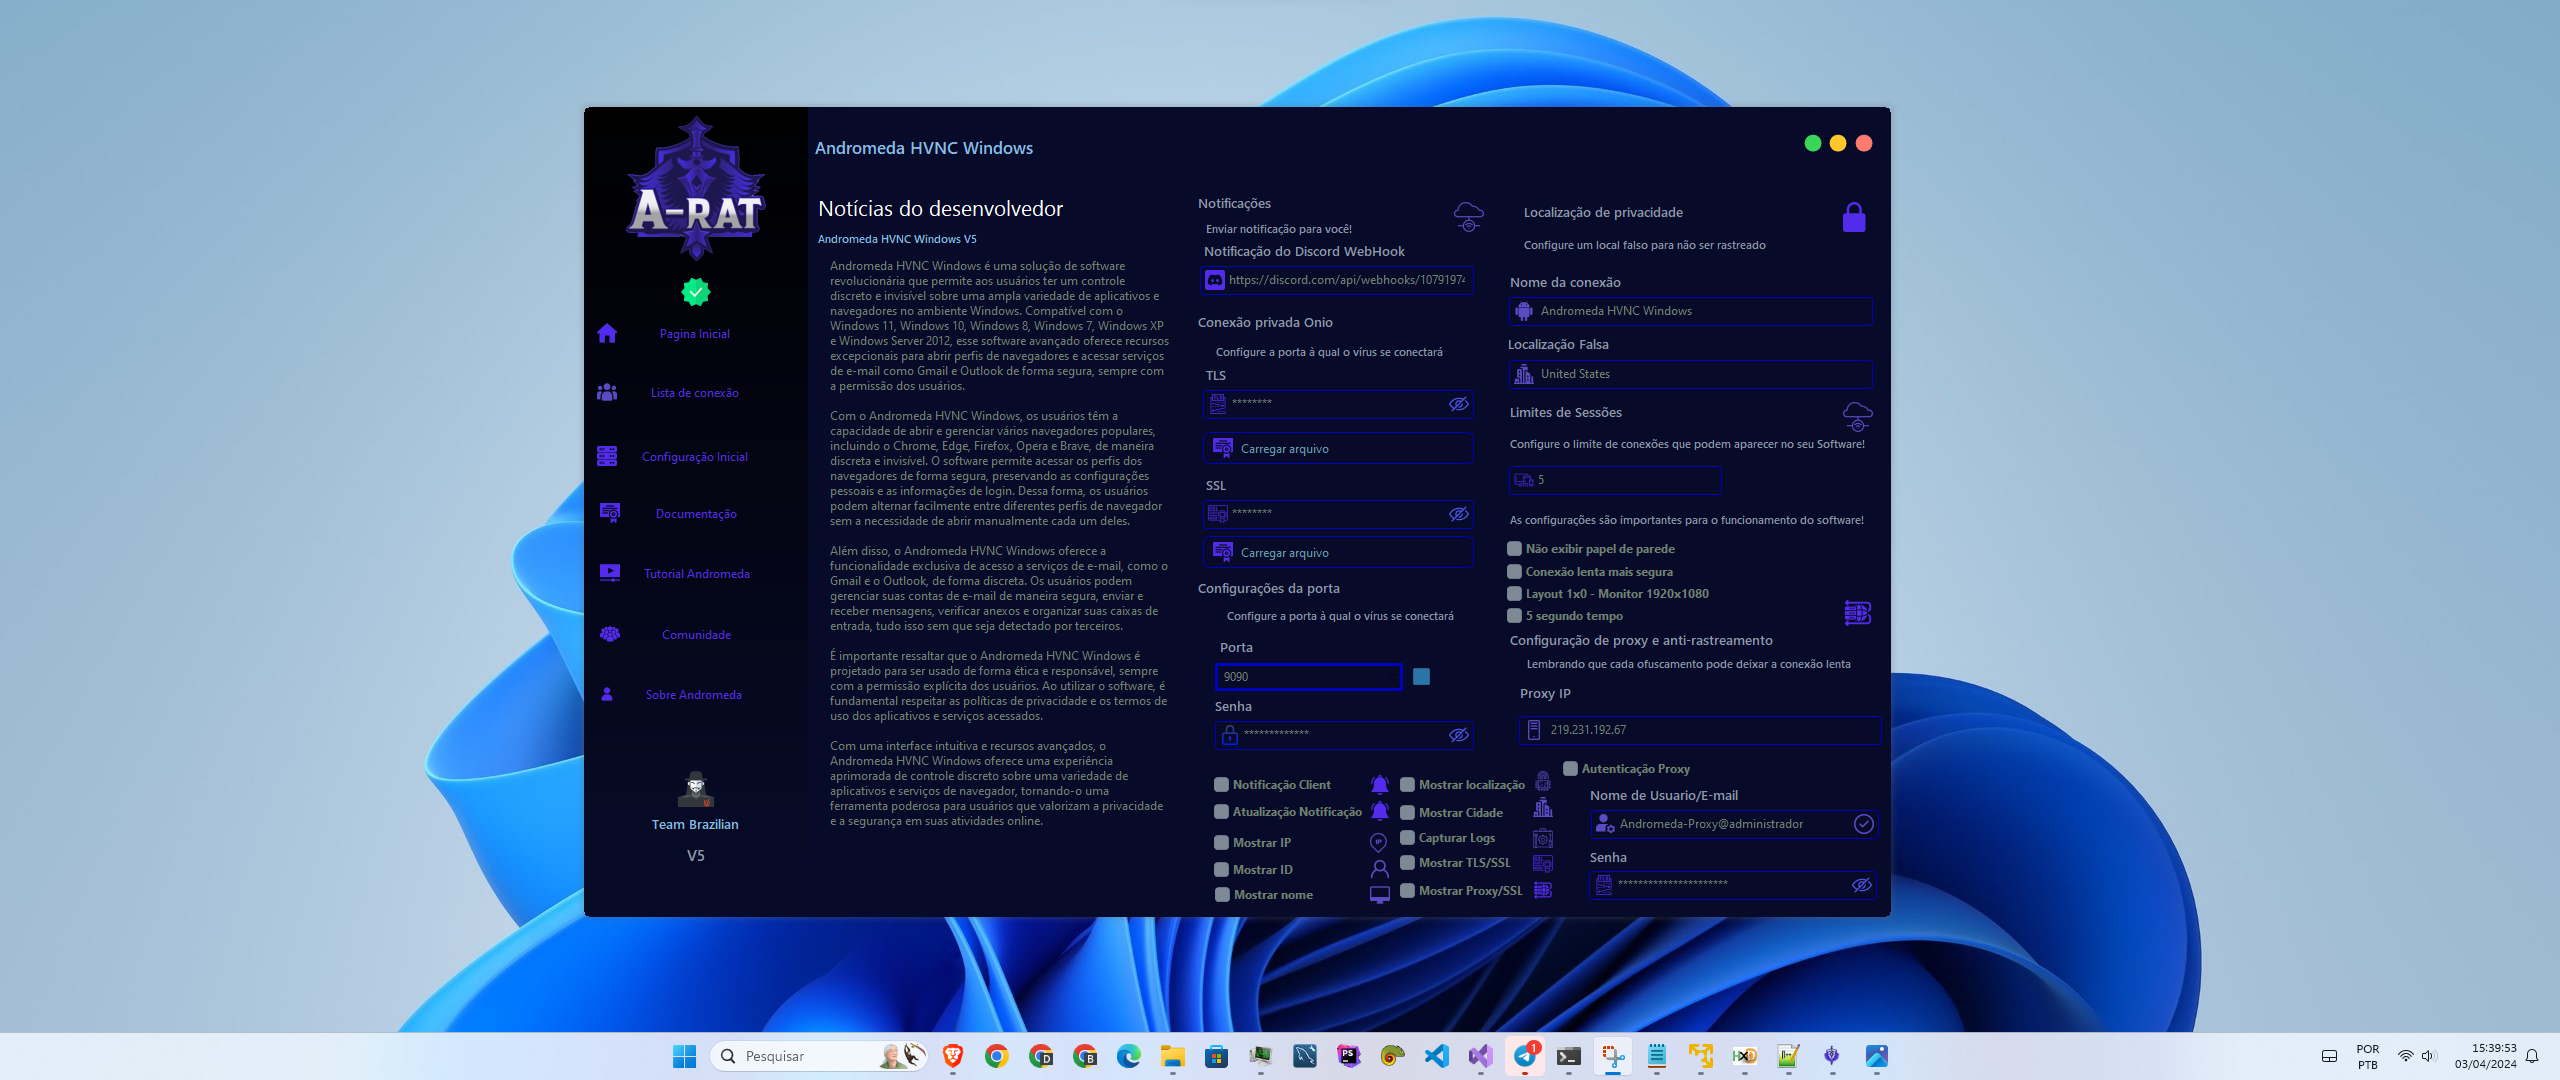Check the Capturar Logs option
Viewport: 2560px width, 1080px height.
coord(1406,838)
